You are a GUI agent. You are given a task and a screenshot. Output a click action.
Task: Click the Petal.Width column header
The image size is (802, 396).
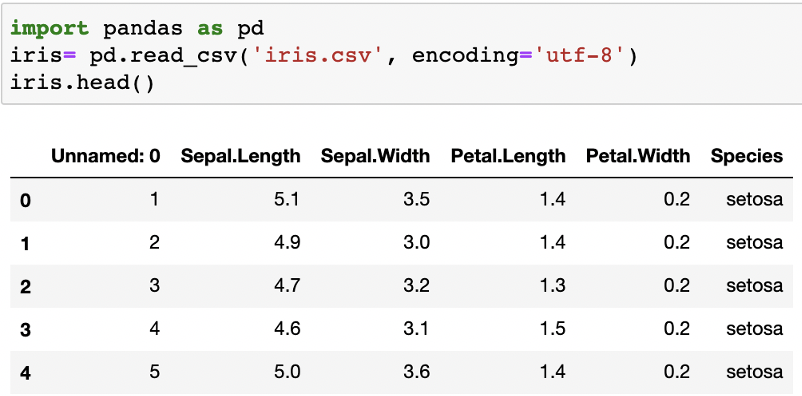coord(638,156)
